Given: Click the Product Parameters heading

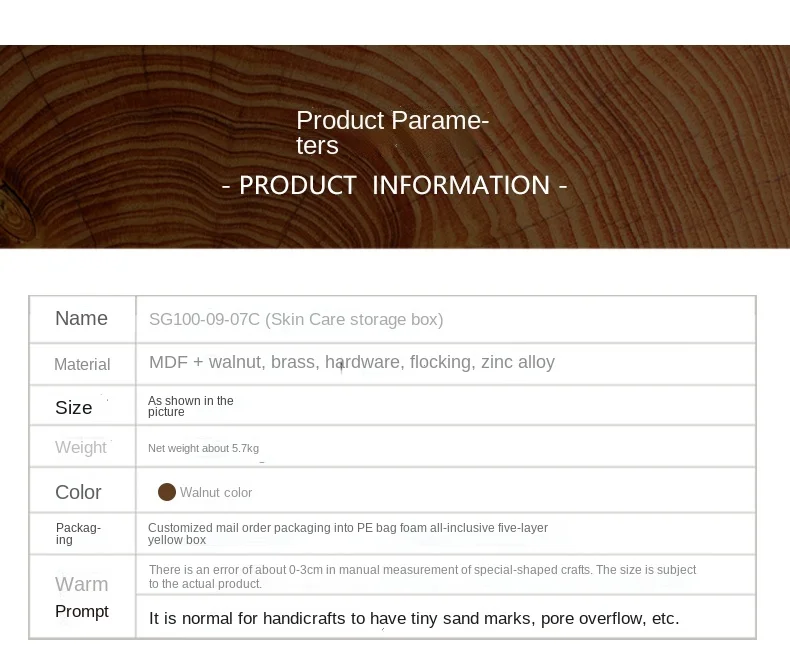Looking at the screenshot, I should point(392,133).
